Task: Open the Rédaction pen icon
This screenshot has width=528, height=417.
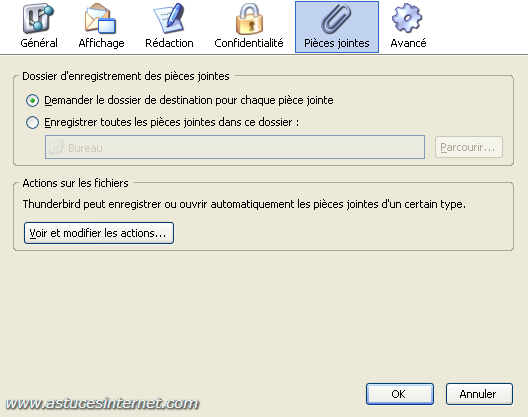Action: pos(169,19)
